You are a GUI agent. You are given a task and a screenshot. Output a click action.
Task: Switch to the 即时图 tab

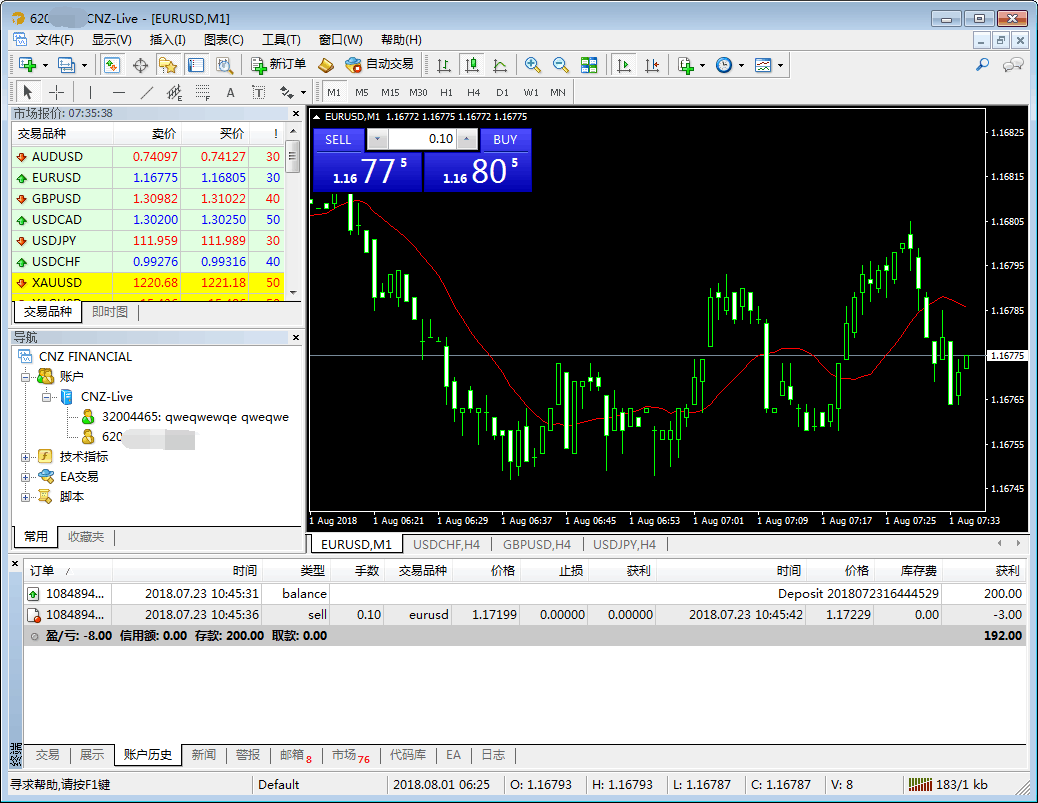(110, 312)
